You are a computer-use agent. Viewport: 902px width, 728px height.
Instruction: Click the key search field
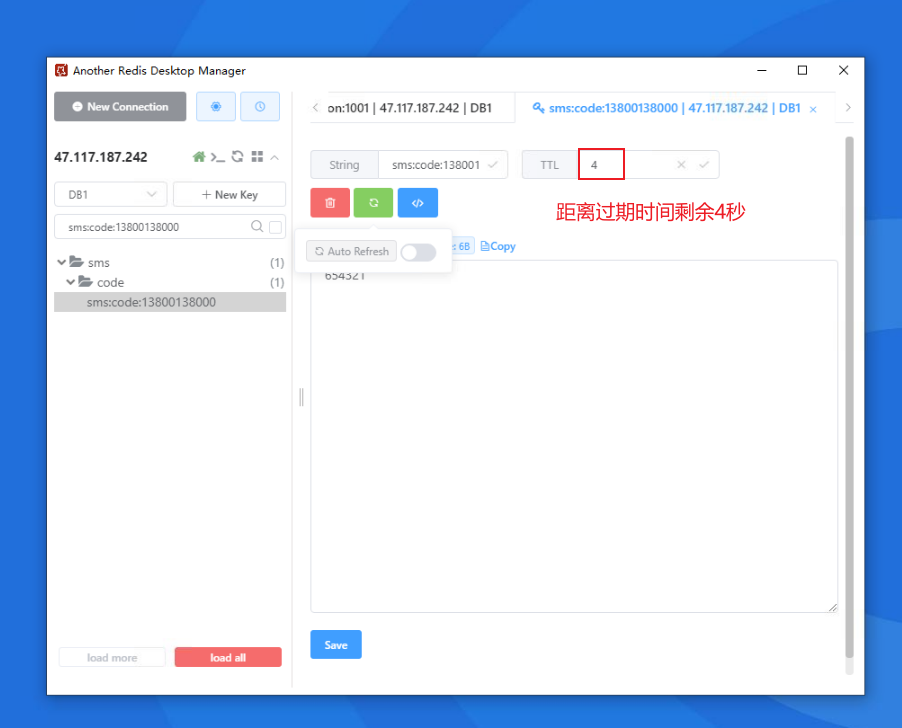coord(155,227)
